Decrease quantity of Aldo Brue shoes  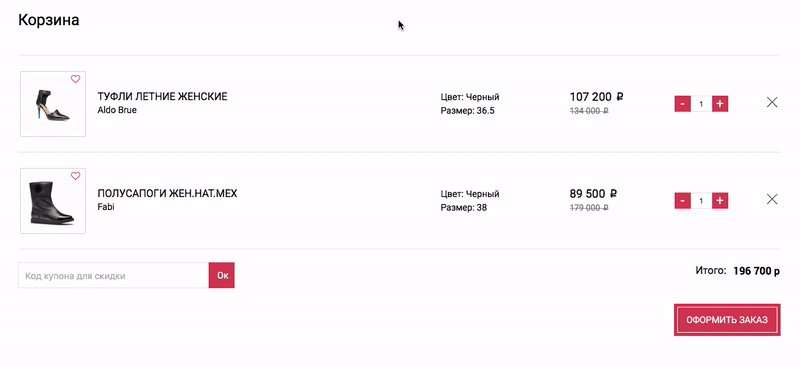(683, 104)
